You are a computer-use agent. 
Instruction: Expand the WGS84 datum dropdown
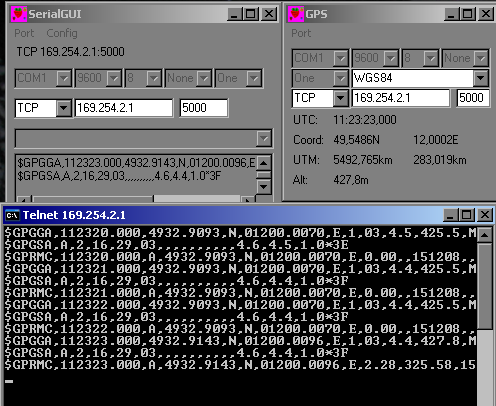point(480,78)
